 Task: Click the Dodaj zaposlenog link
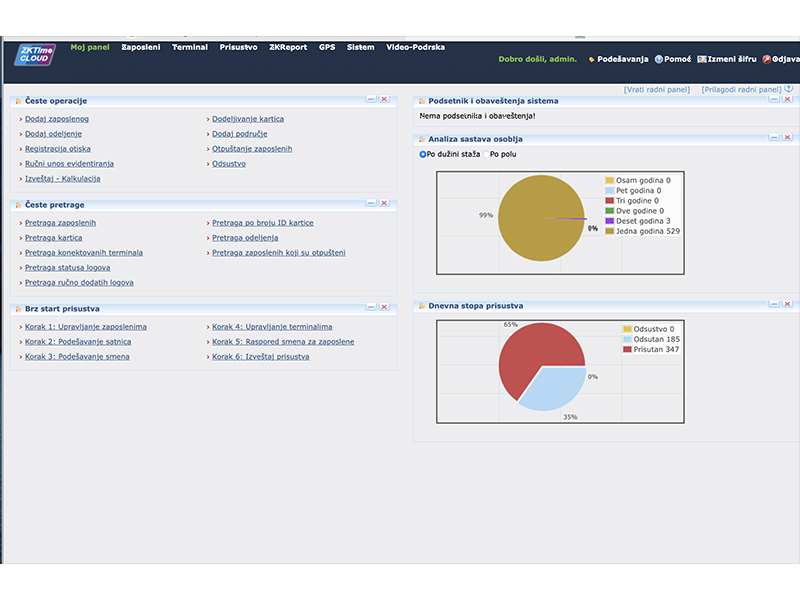[57, 119]
